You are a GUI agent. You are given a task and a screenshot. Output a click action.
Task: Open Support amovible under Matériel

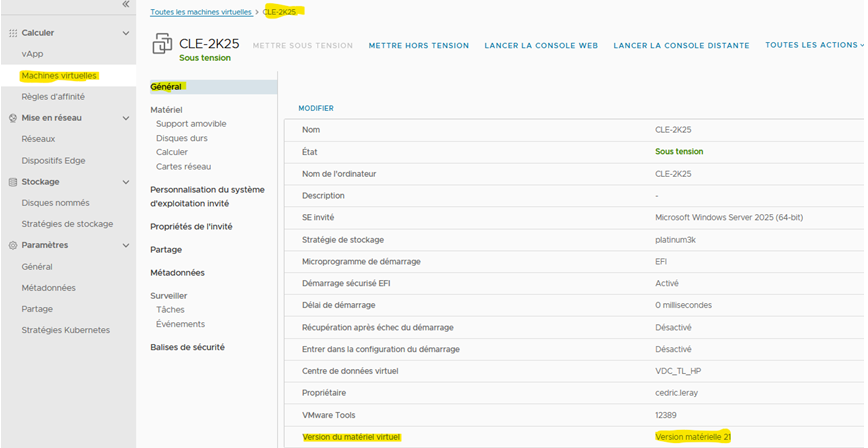(x=191, y=124)
